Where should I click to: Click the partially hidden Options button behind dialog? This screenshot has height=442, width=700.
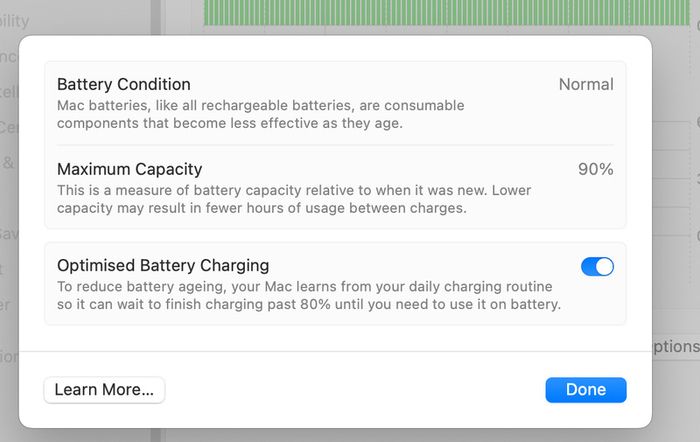pyautogui.click(x=676, y=346)
